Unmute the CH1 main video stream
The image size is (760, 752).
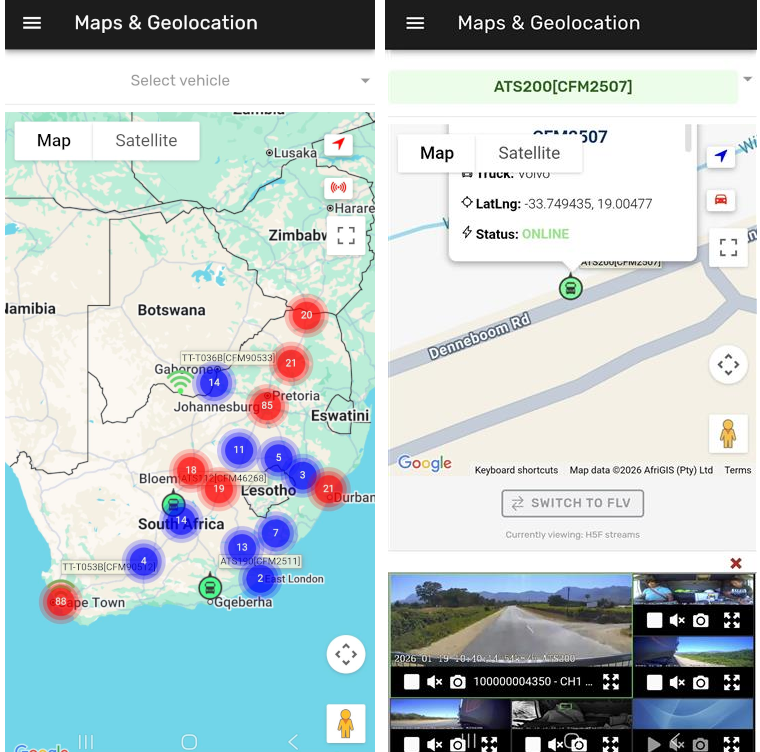[435, 682]
